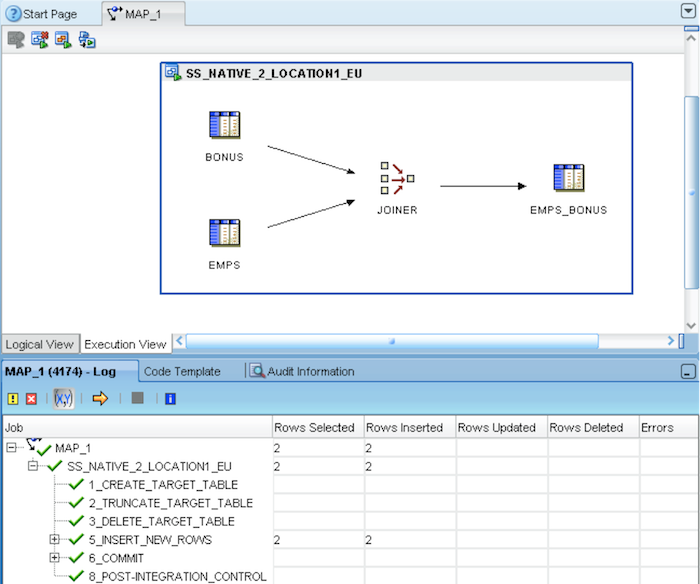Click the canvas scroll up arrow
The height and width of the screenshot is (584, 700).
point(691,38)
